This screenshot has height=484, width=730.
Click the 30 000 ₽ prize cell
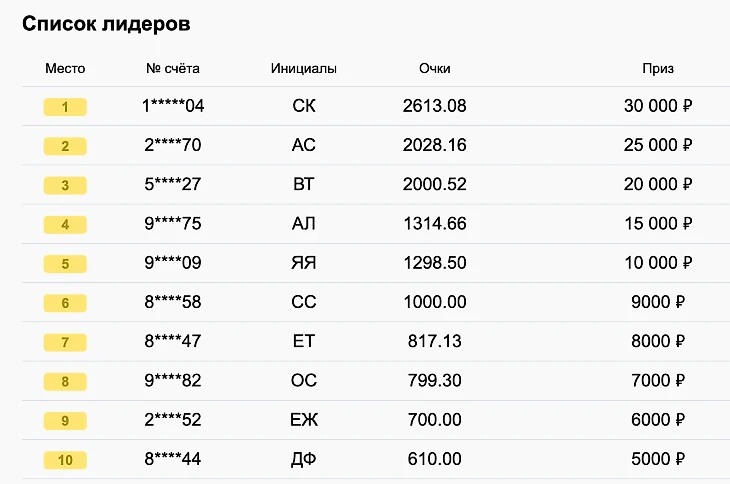pyautogui.click(x=657, y=106)
